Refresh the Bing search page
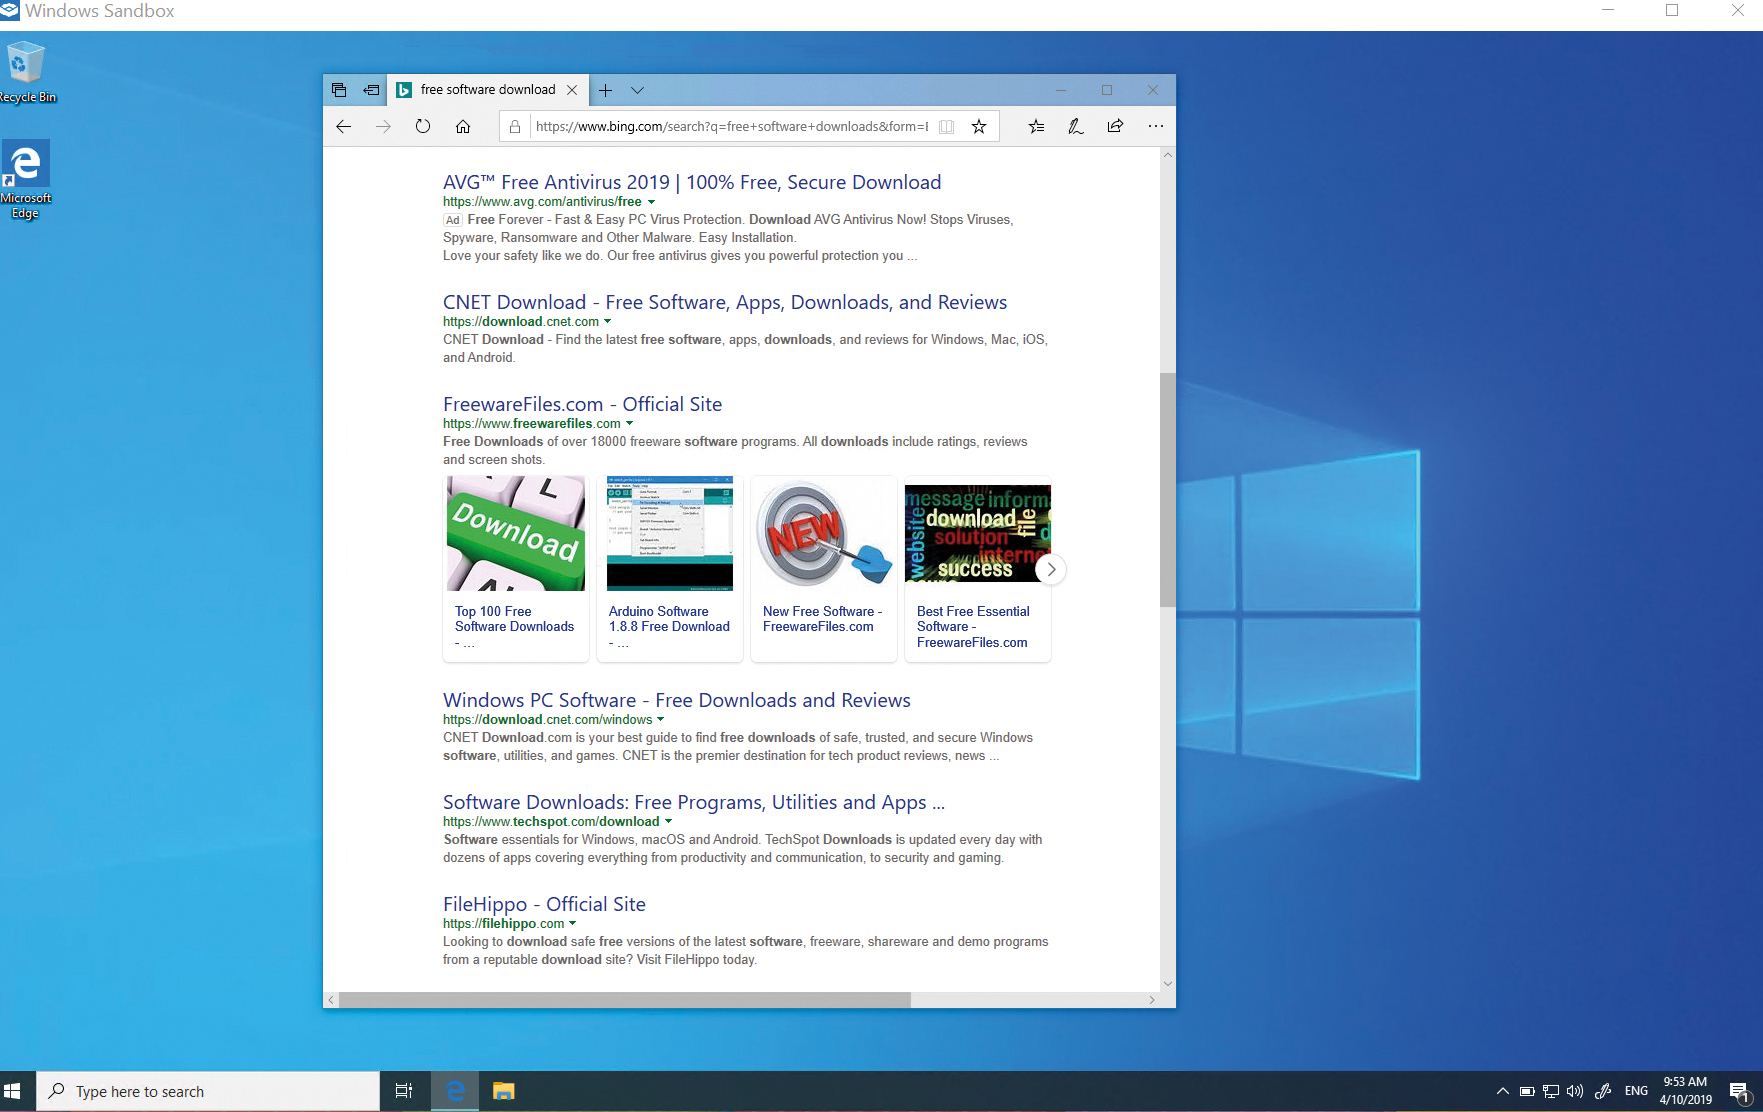This screenshot has width=1763, height=1112. (x=423, y=126)
